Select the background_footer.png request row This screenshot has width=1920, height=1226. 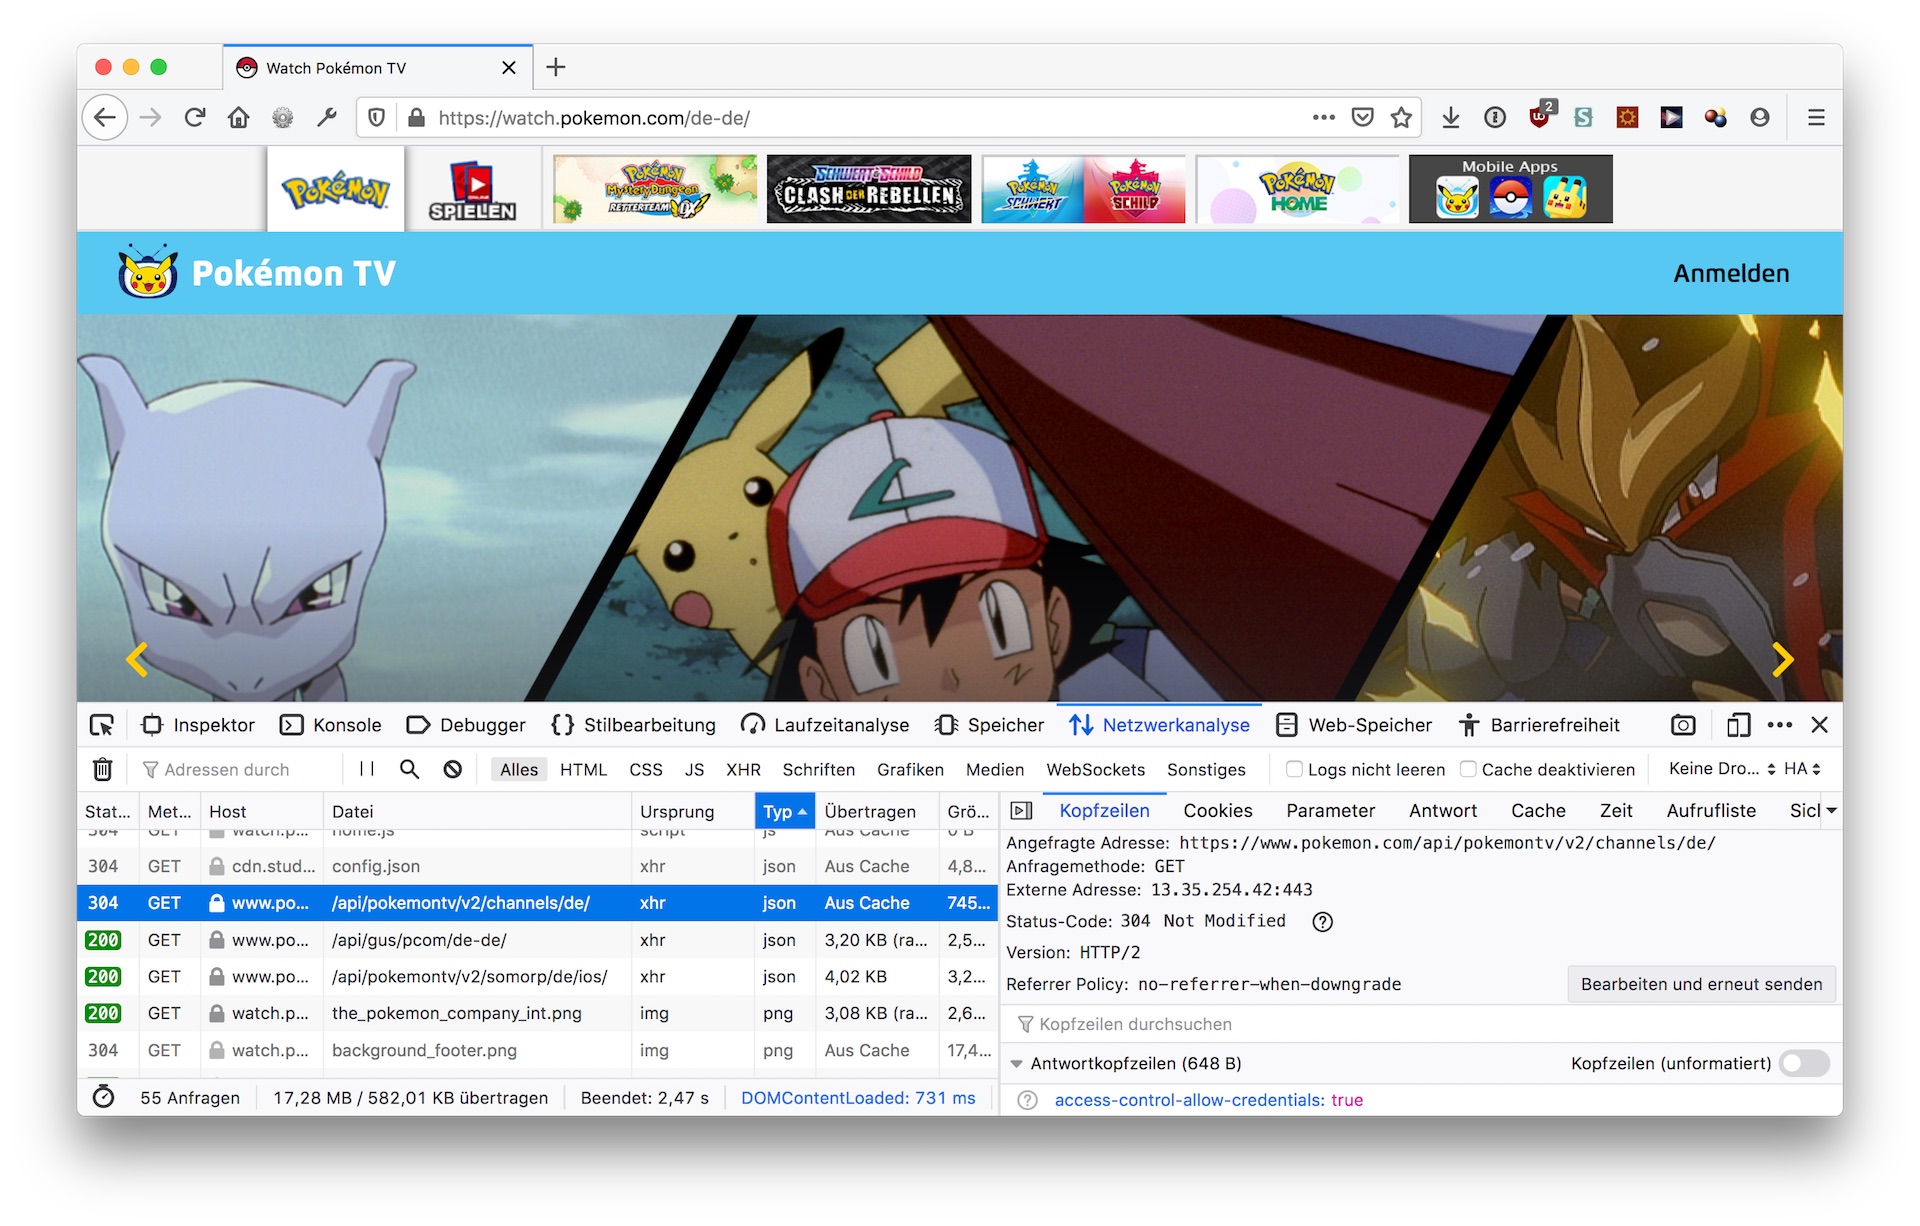(537, 1050)
